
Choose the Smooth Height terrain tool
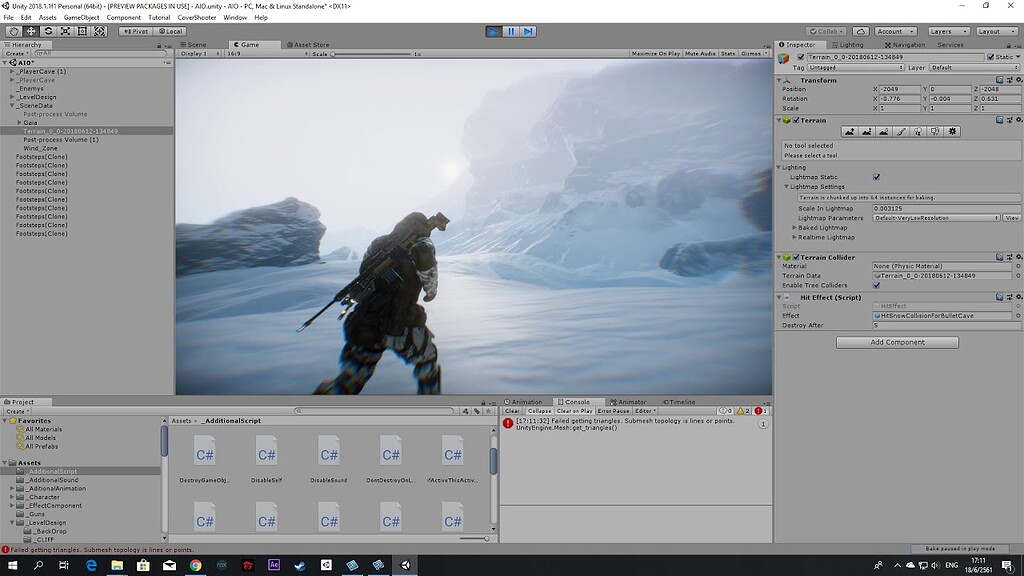[x=884, y=131]
